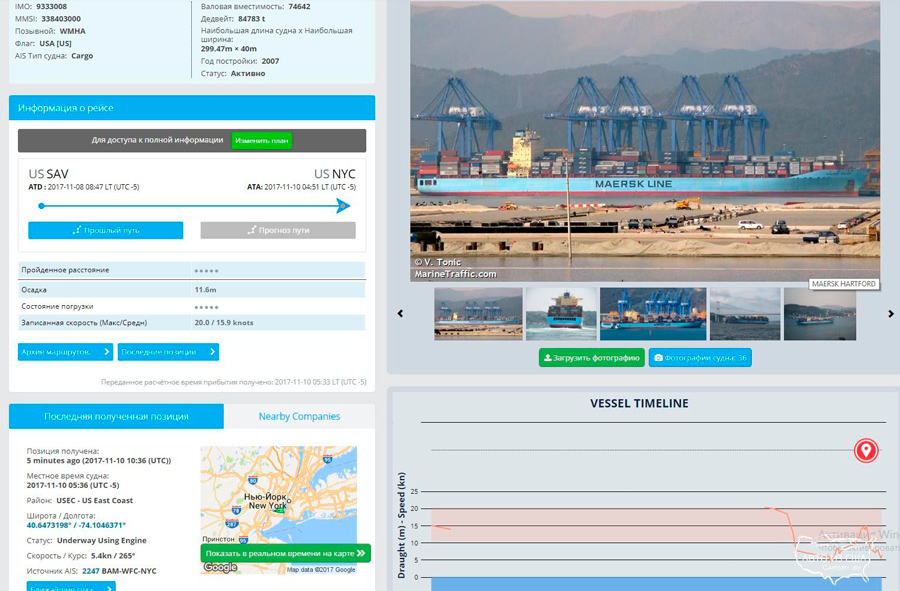Screen dimensions: 900x591
Task: Click the deadweight value 84783 t
Action: pos(251,18)
